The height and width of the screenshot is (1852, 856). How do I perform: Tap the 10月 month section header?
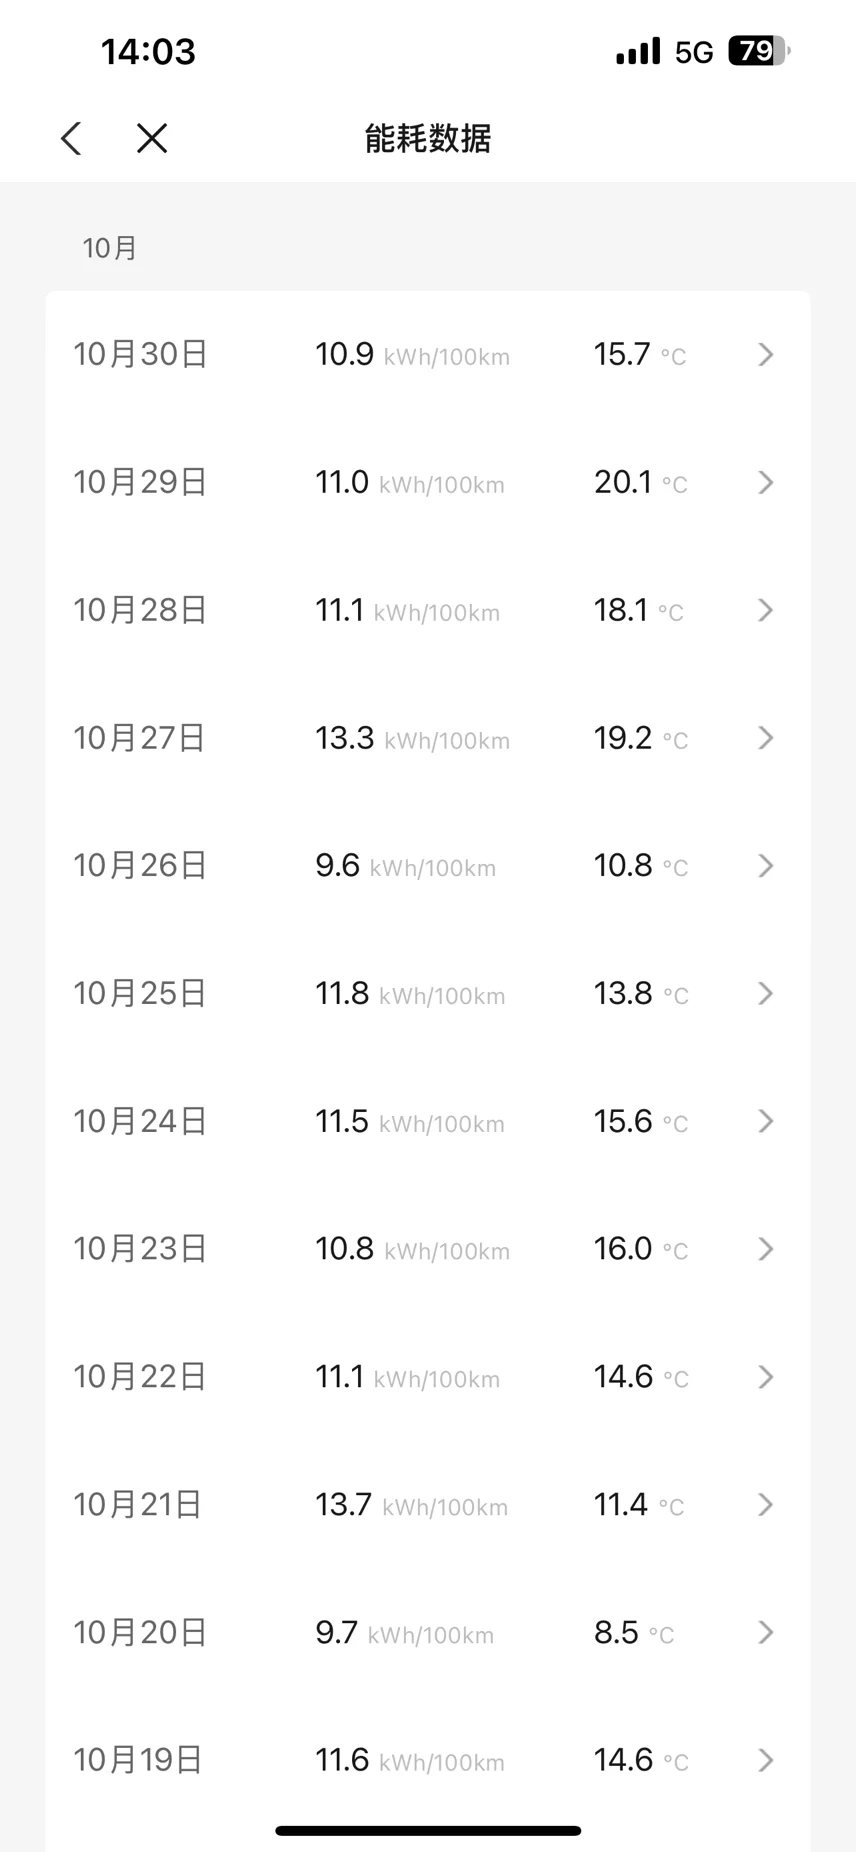pyautogui.click(x=110, y=248)
